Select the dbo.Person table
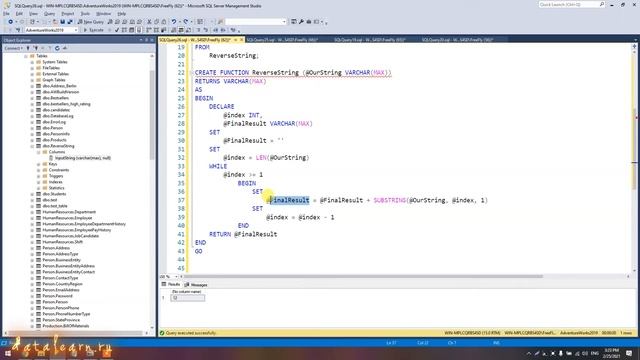The height and width of the screenshot is (360, 640). click(53, 128)
